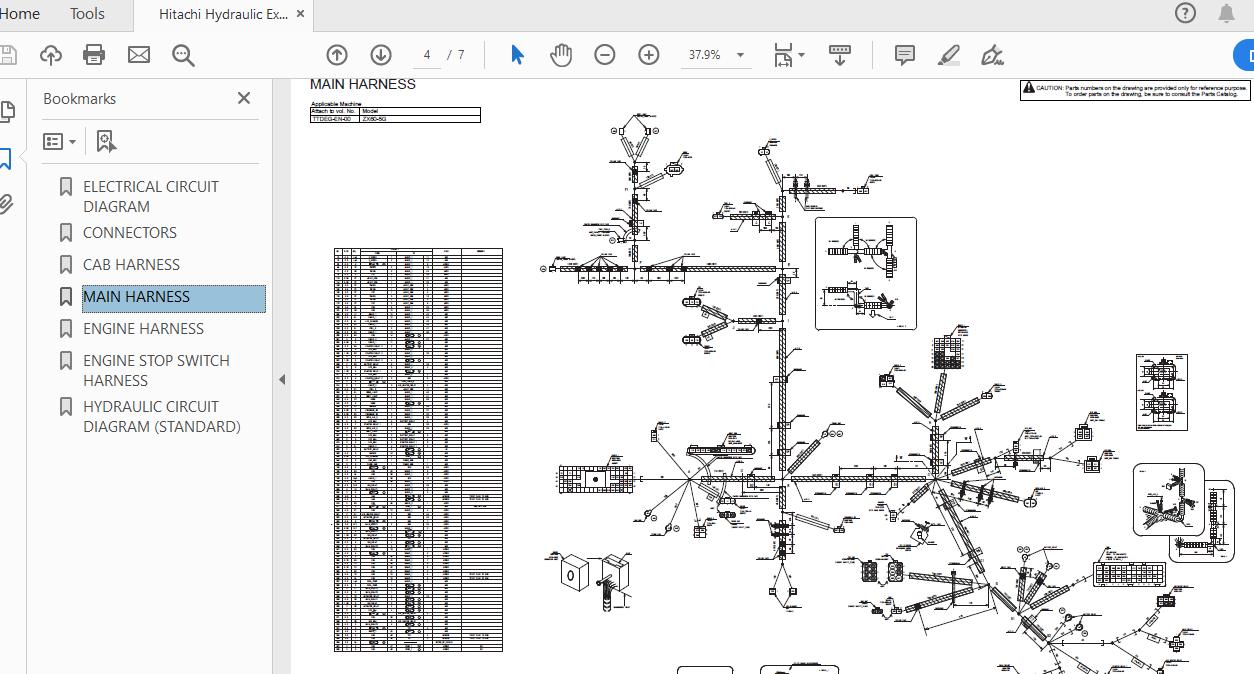This screenshot has height=674, width=1254.
Task: Click the email envelope icon
Action: [139, 55]
